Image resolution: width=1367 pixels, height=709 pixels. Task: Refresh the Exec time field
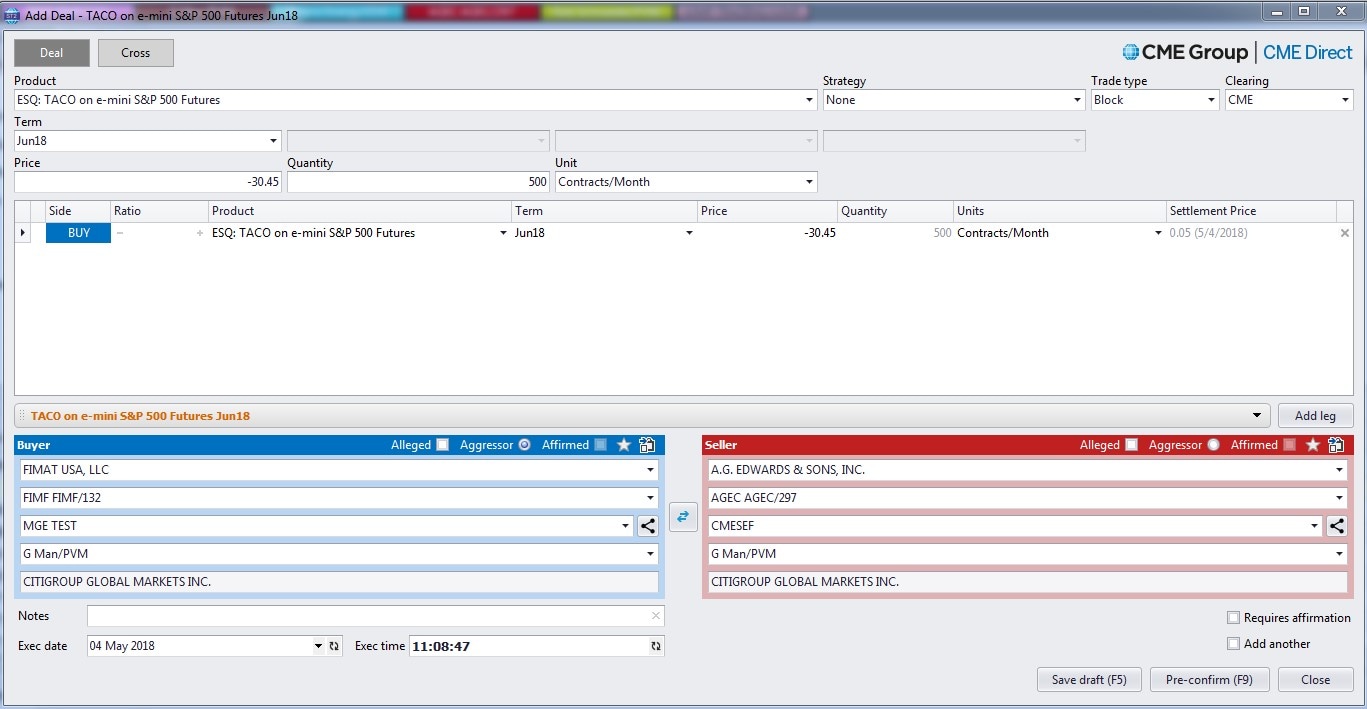(655, 646)
